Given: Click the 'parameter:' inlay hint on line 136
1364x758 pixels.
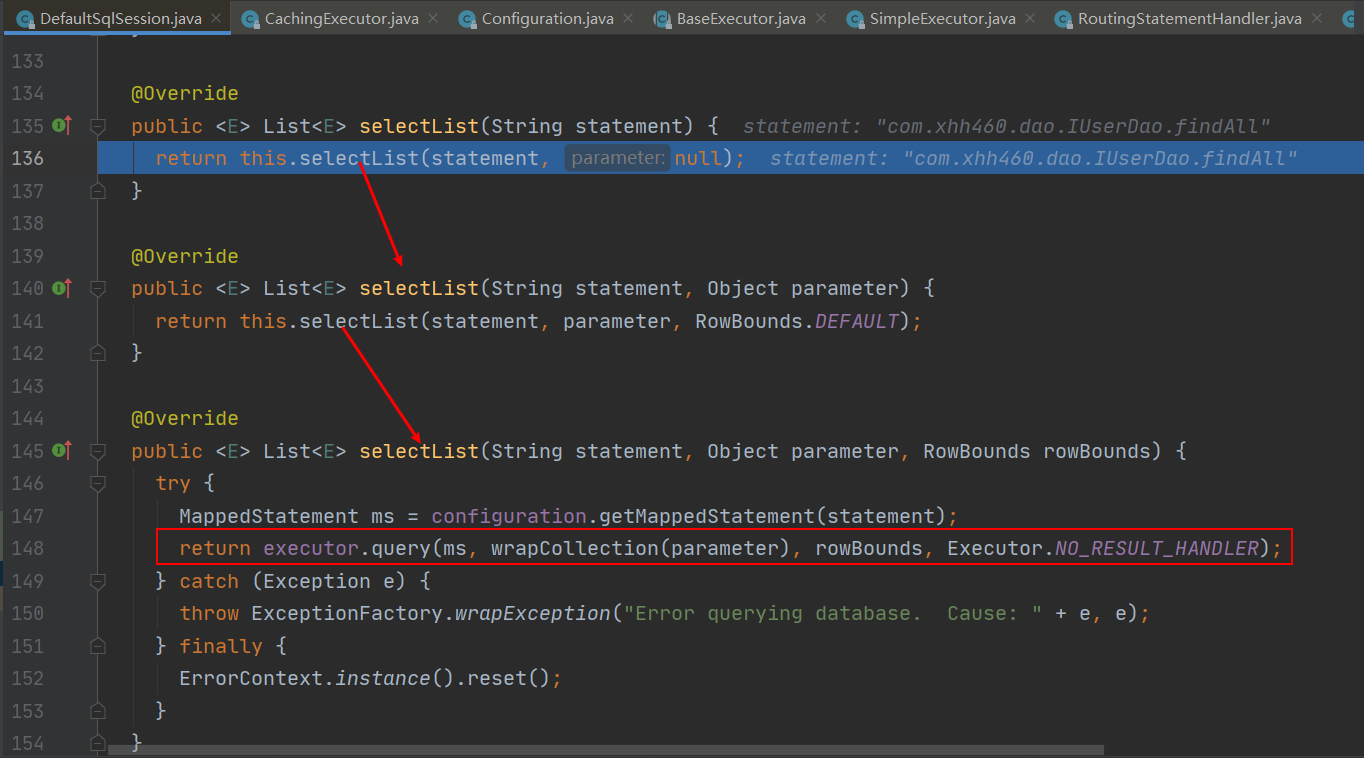Looking at the screenshot, I should click(618, 158).
